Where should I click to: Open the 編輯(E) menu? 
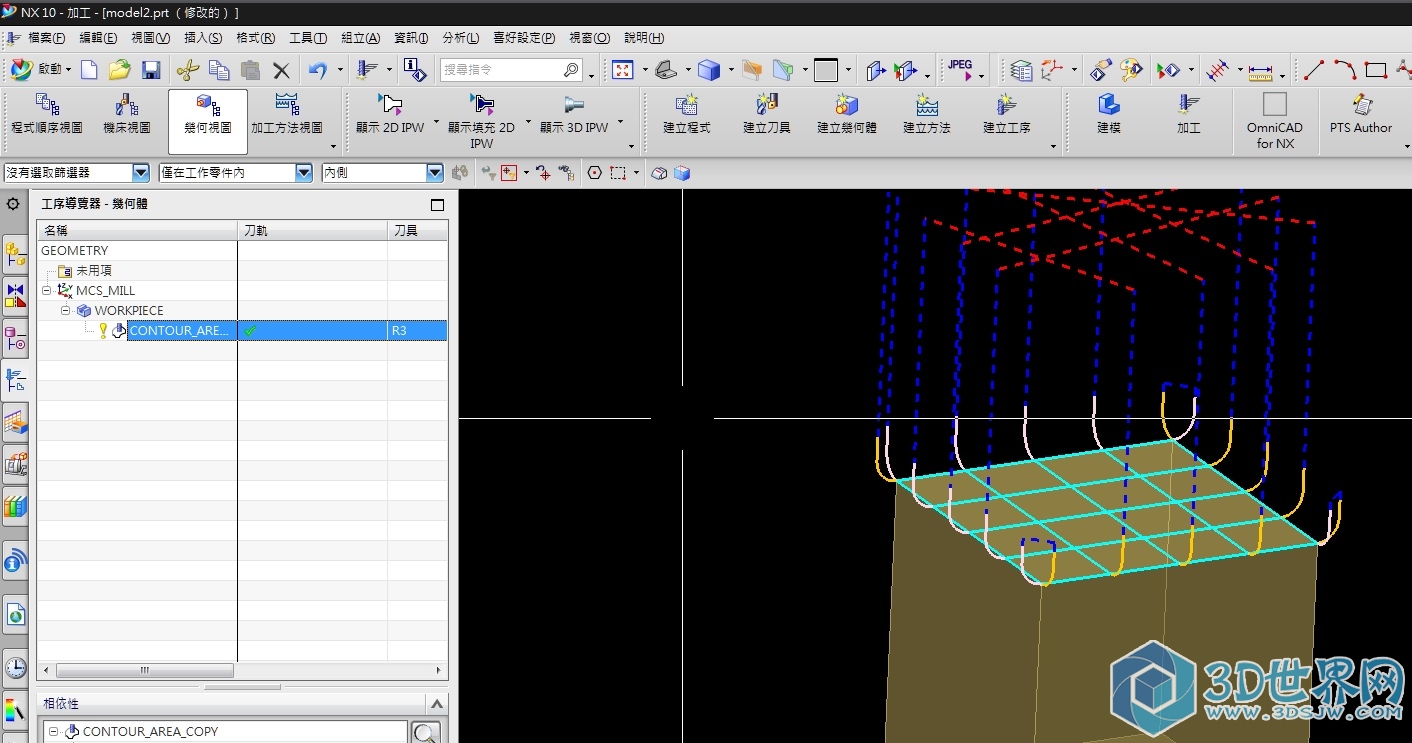click(x=98, y=38)
